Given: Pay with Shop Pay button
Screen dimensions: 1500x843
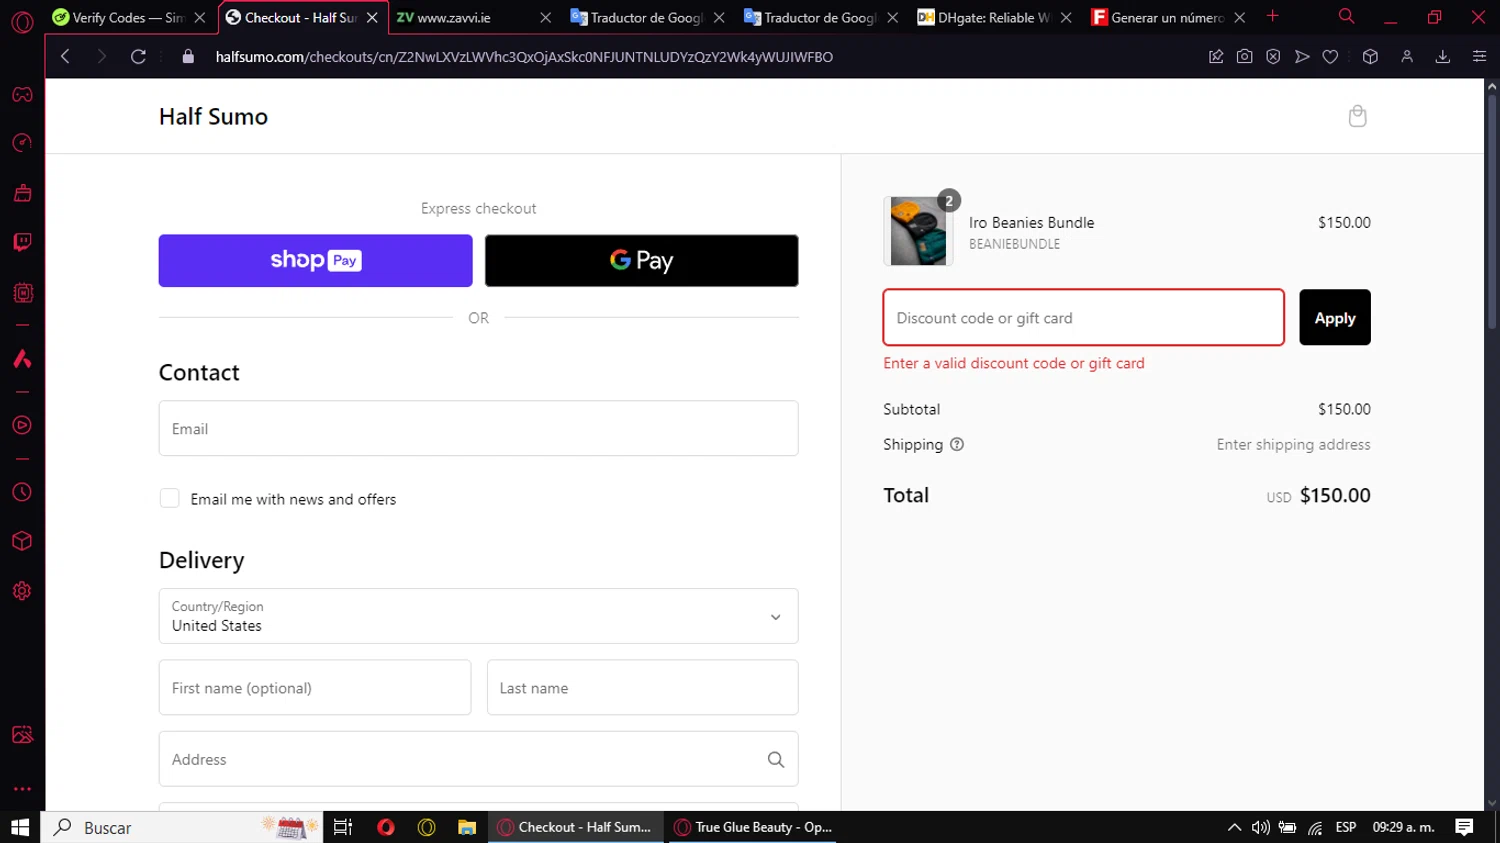Looking at the screenshot, I should [315, 261].
